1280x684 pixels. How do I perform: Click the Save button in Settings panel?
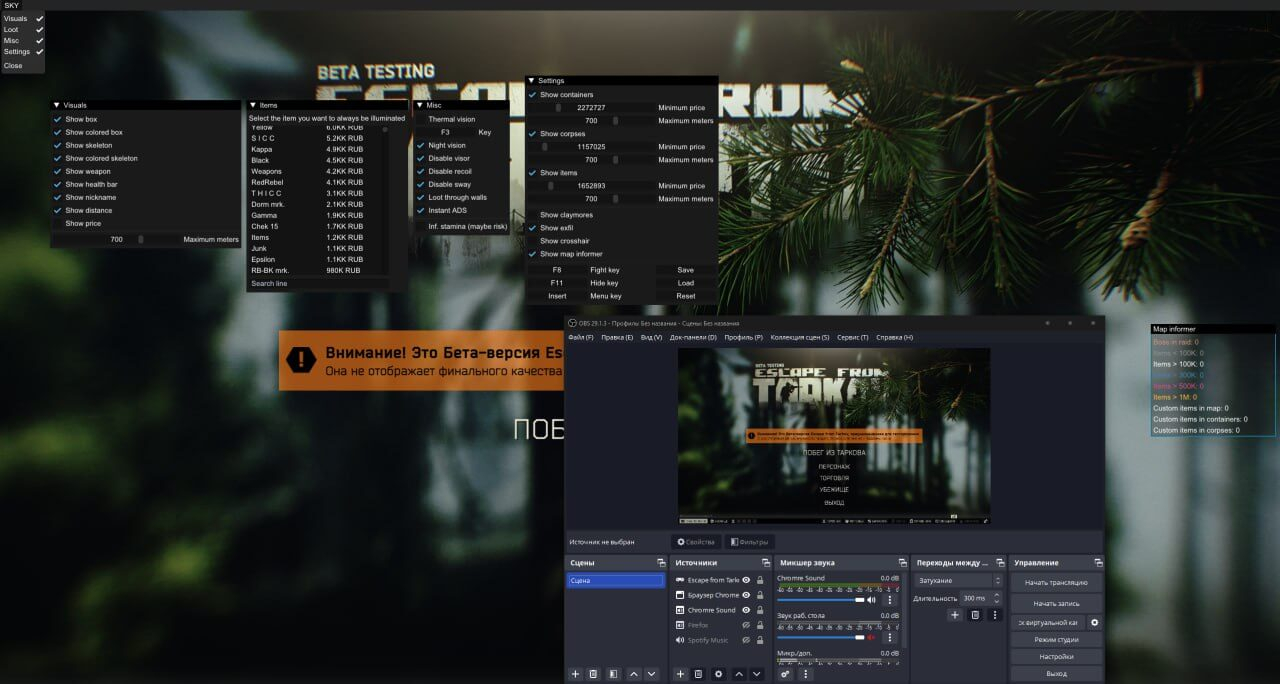tap(686, 268)
